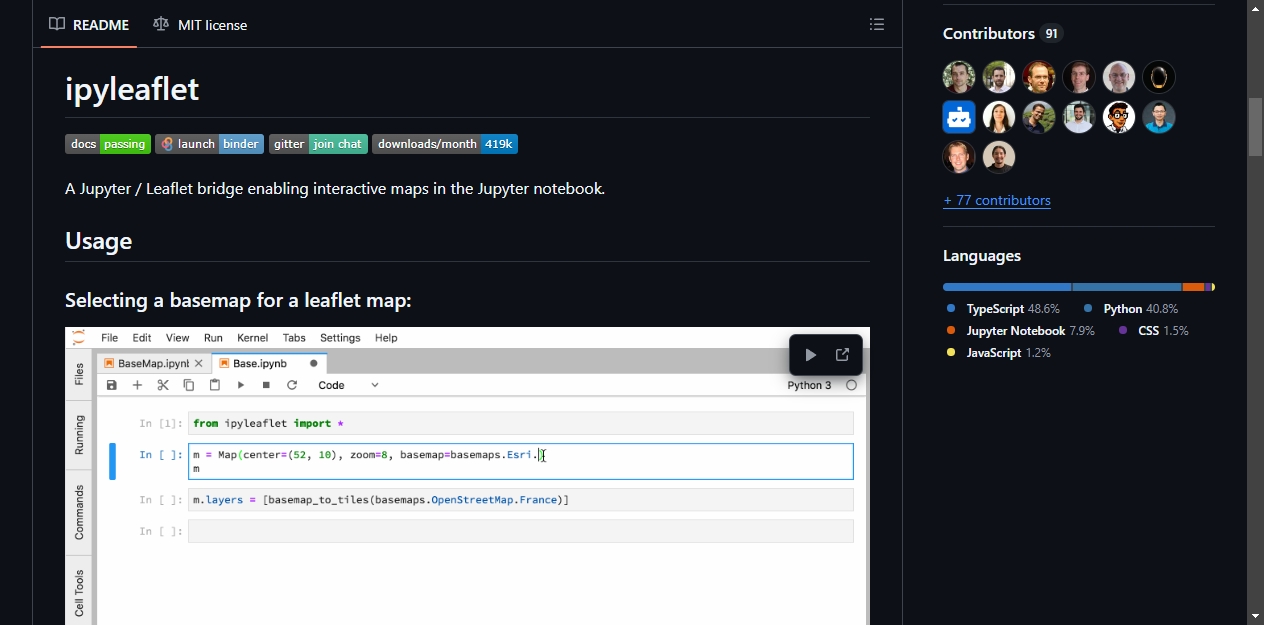Click the Jupyter logo in the demo
The height and width of the screenshot is (625, 1264).
click(79, 338)
